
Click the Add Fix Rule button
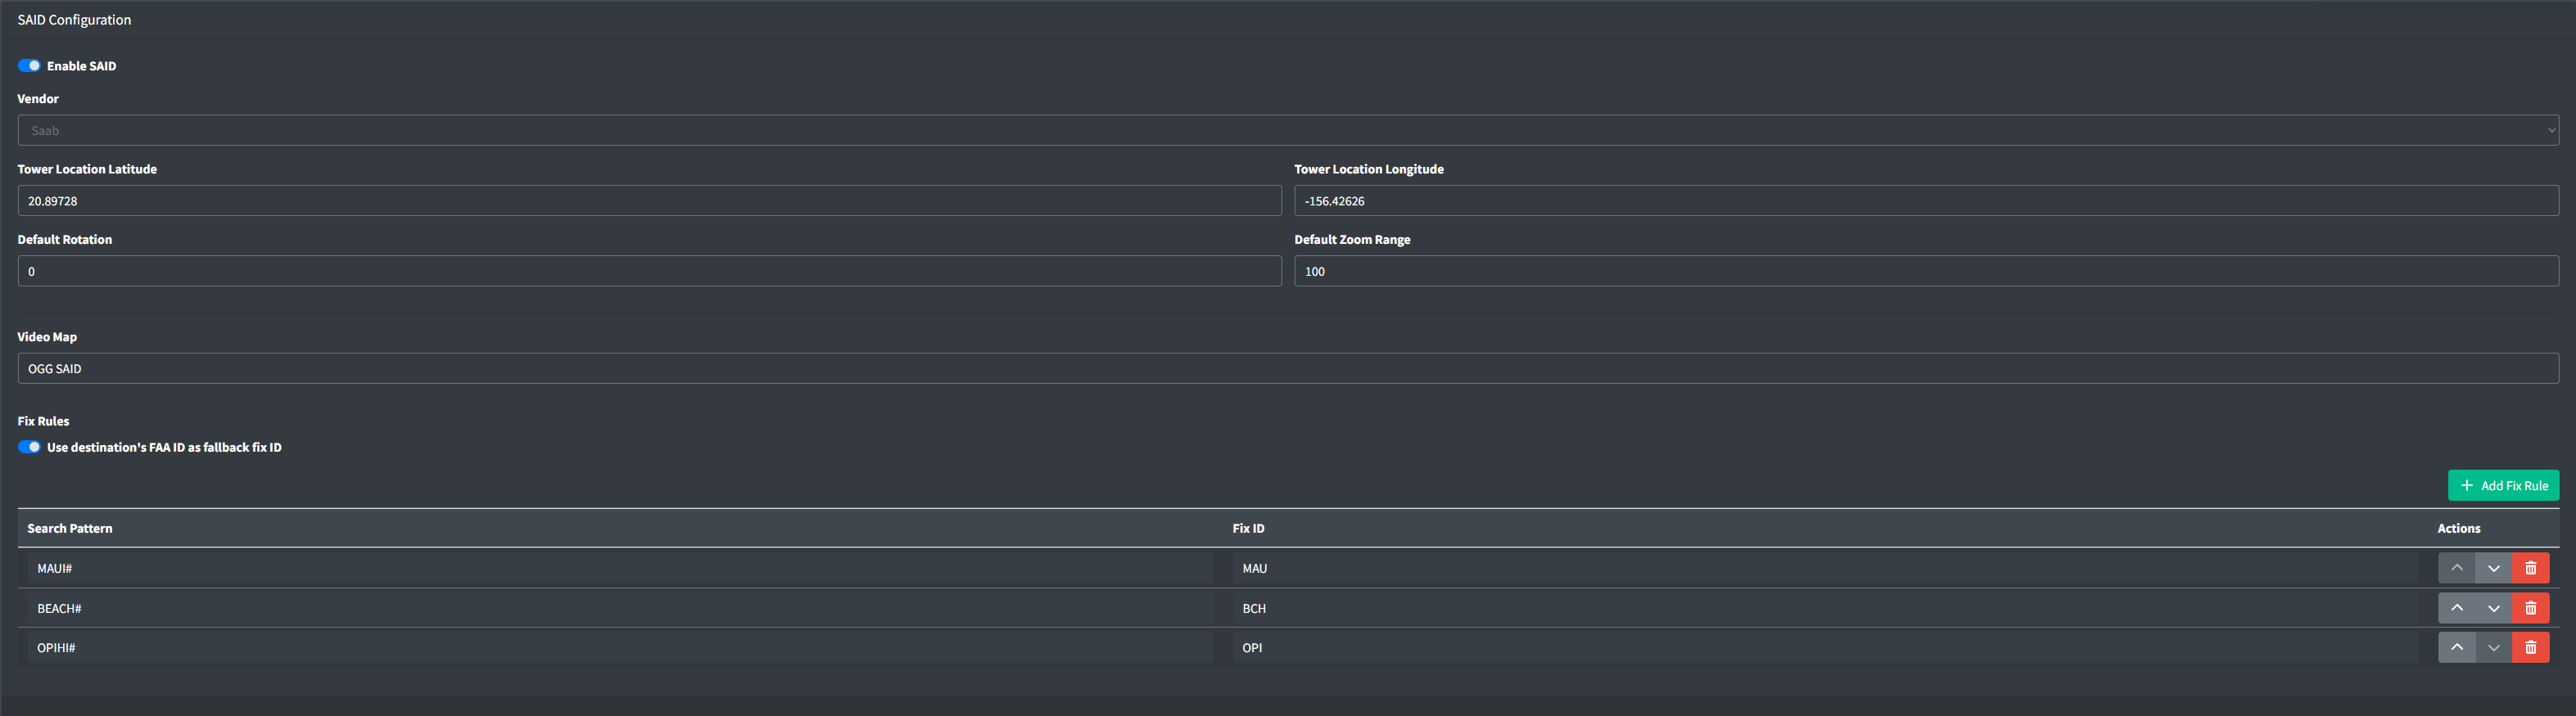tap(2503, 485)
